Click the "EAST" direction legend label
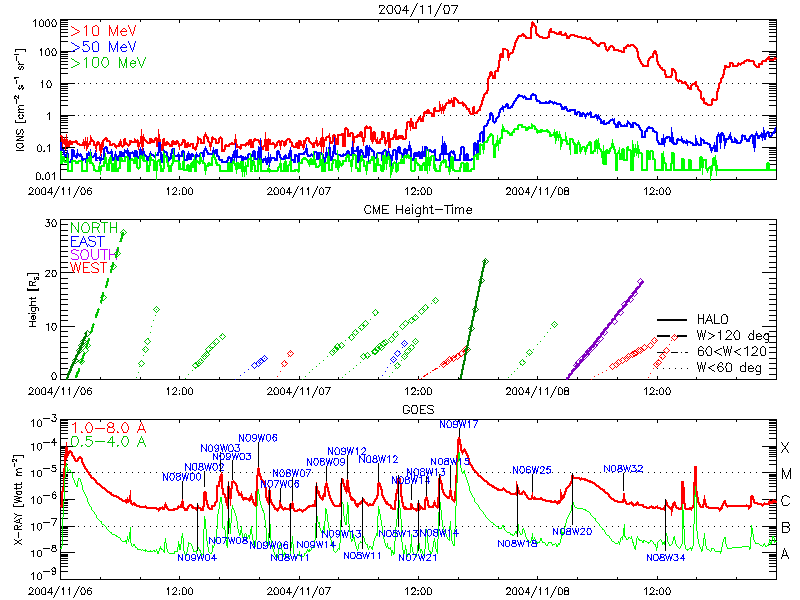The height and width of the screenshot is (600, 800). [87, 241]
